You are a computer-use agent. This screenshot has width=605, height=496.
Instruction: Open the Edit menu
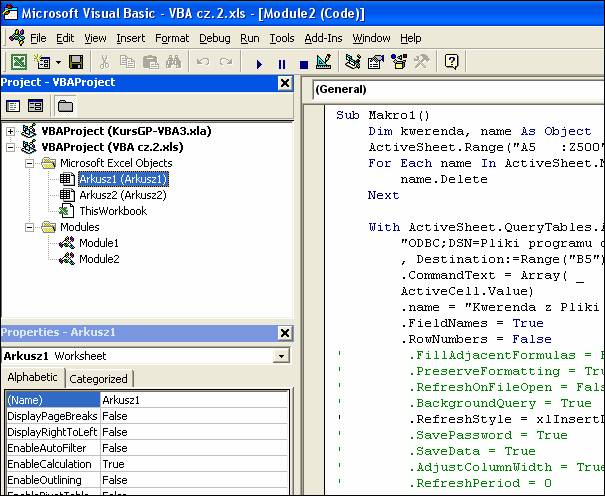65,38
